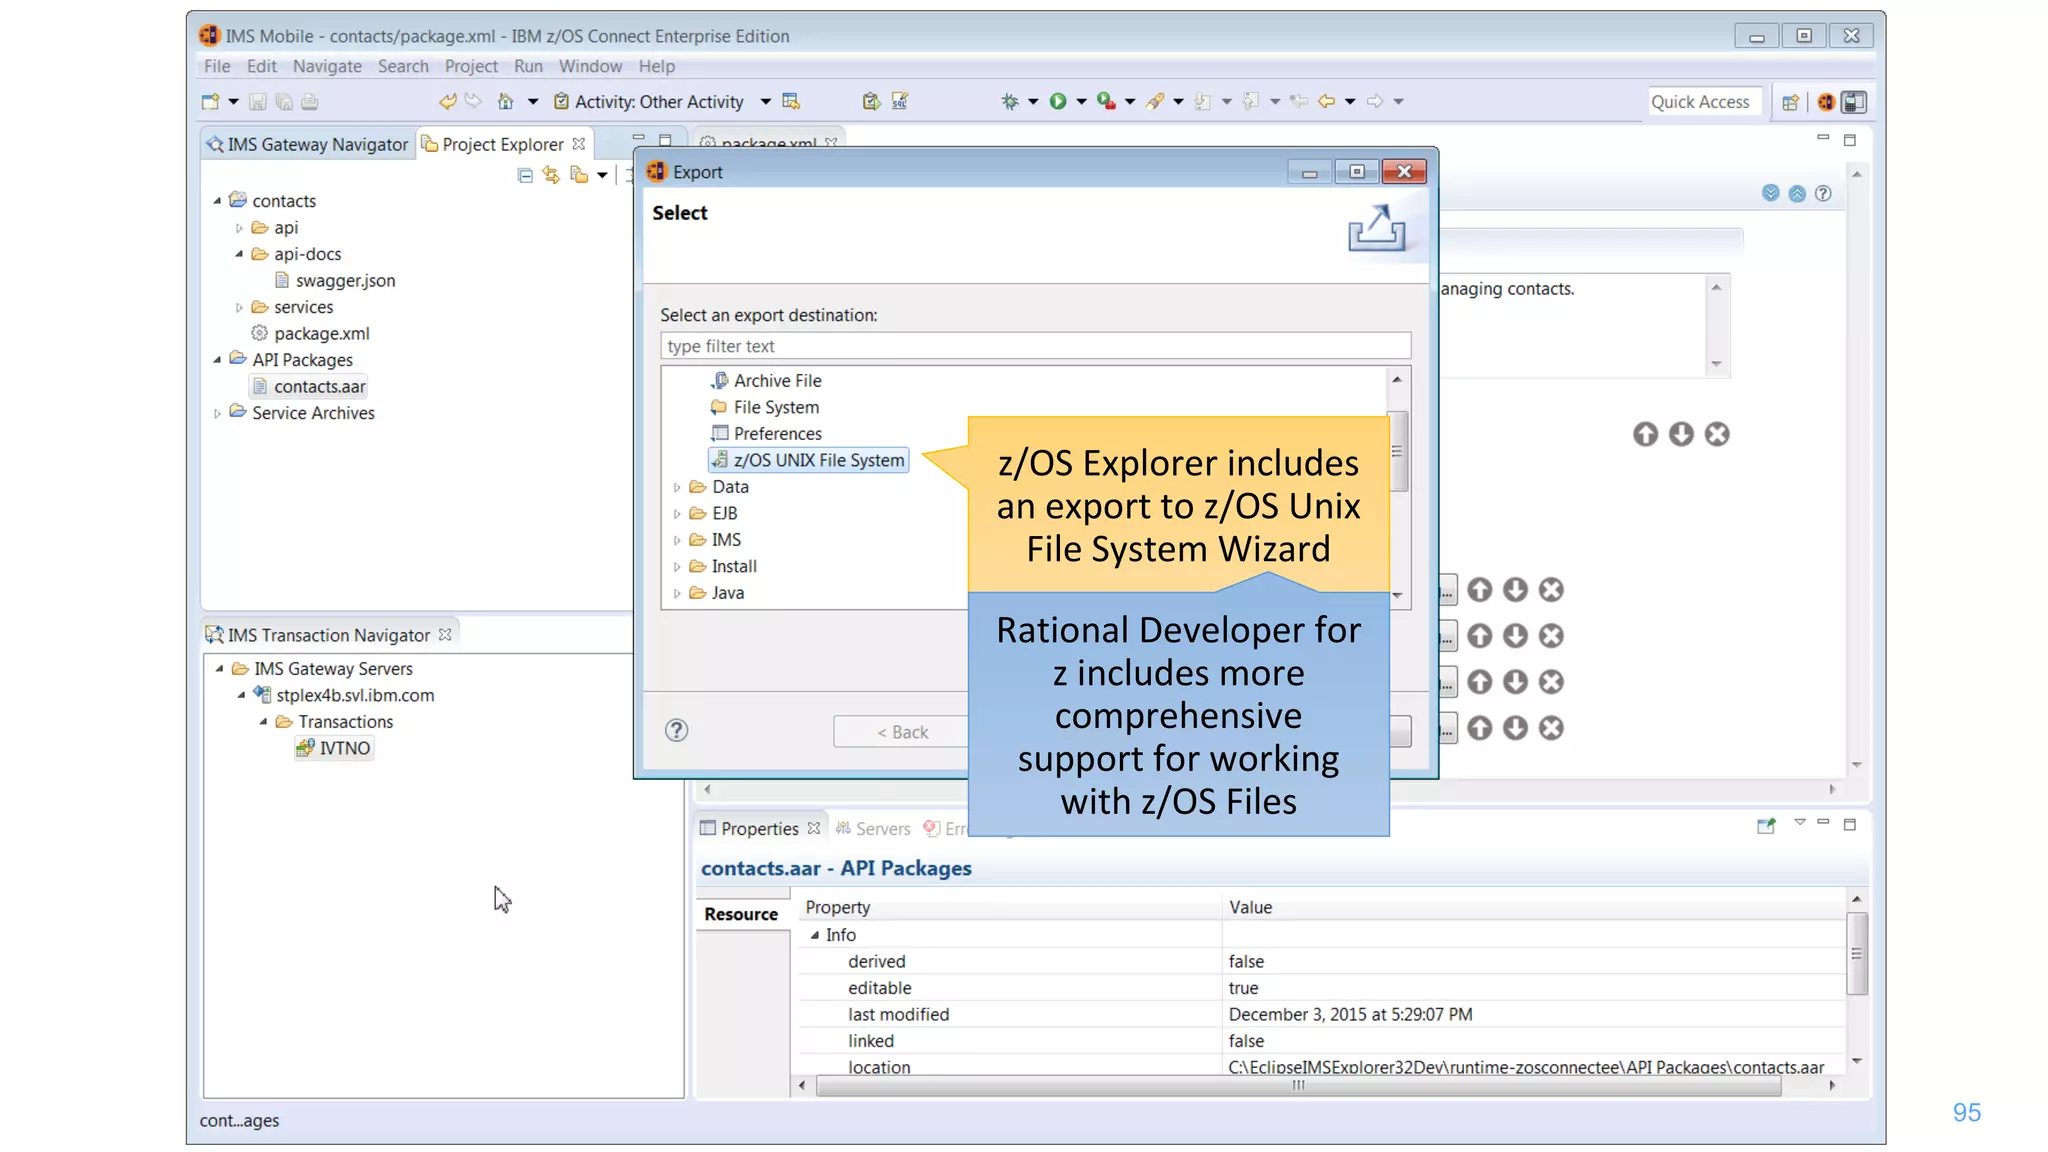Screen dimensions: 2048x1152
Task: Open the Properties view menu triangle
Action: (x=1799, y=822)
